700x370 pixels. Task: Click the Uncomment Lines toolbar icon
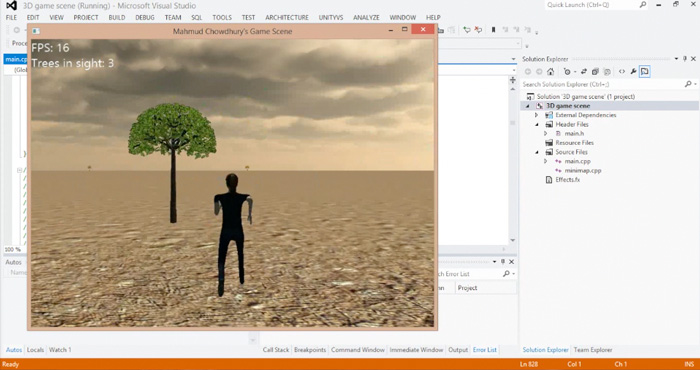tap(478, 30)
